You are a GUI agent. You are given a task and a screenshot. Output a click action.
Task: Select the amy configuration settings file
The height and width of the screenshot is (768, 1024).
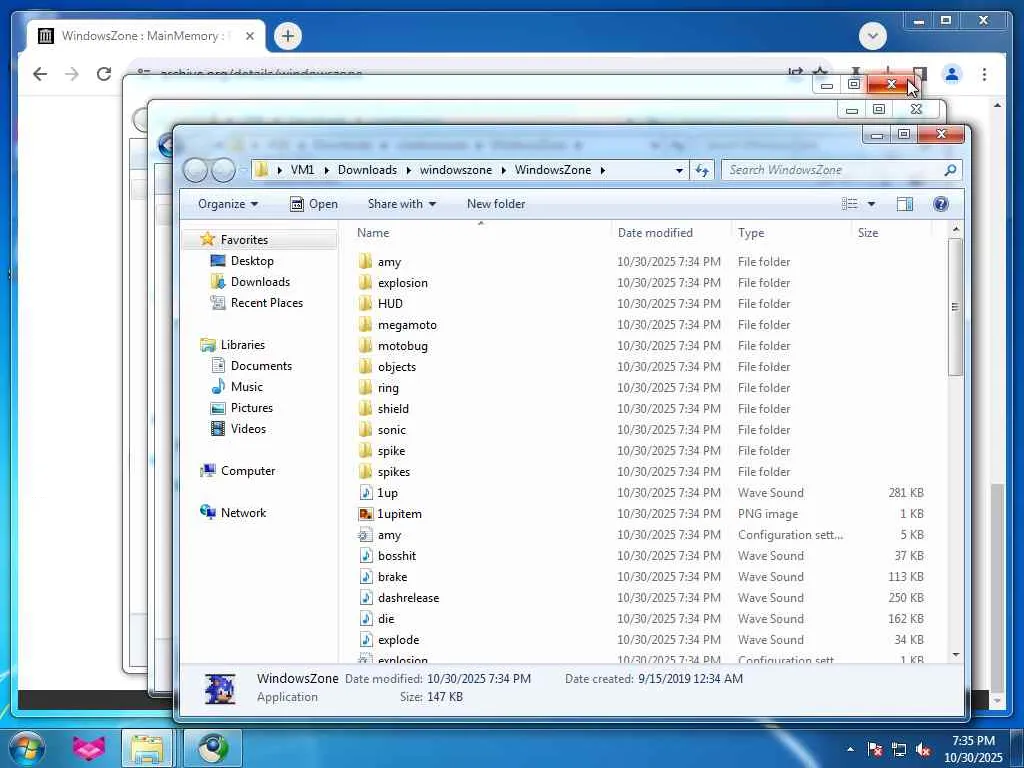pyautogui.click(x=389, y=535)
